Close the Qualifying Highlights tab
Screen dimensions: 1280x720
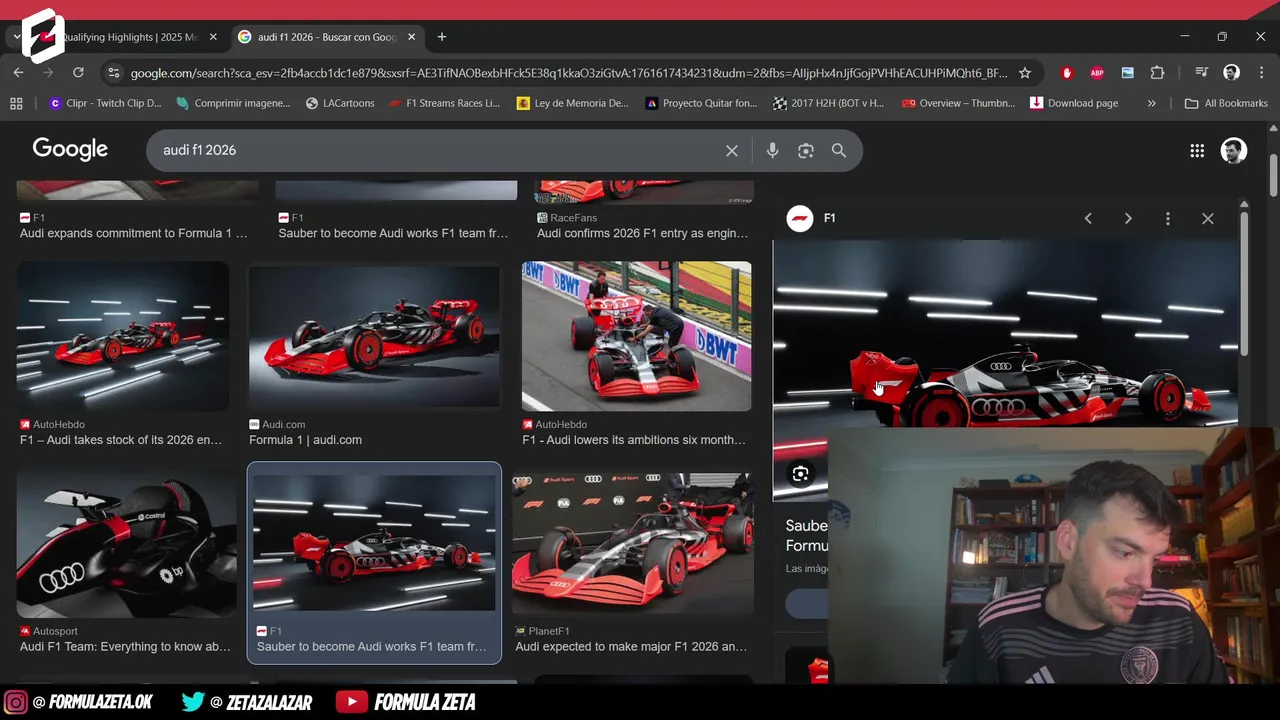[213, 37]
